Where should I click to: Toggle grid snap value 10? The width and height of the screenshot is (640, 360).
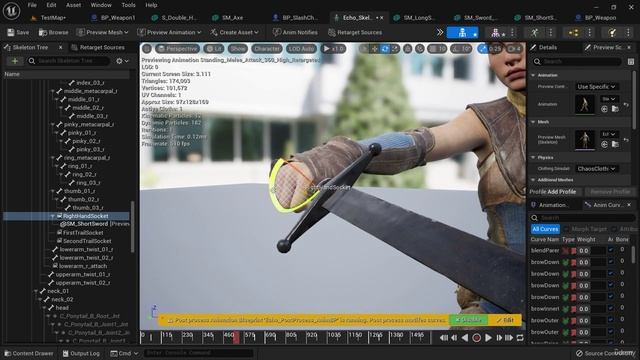[x=438, y=49]
